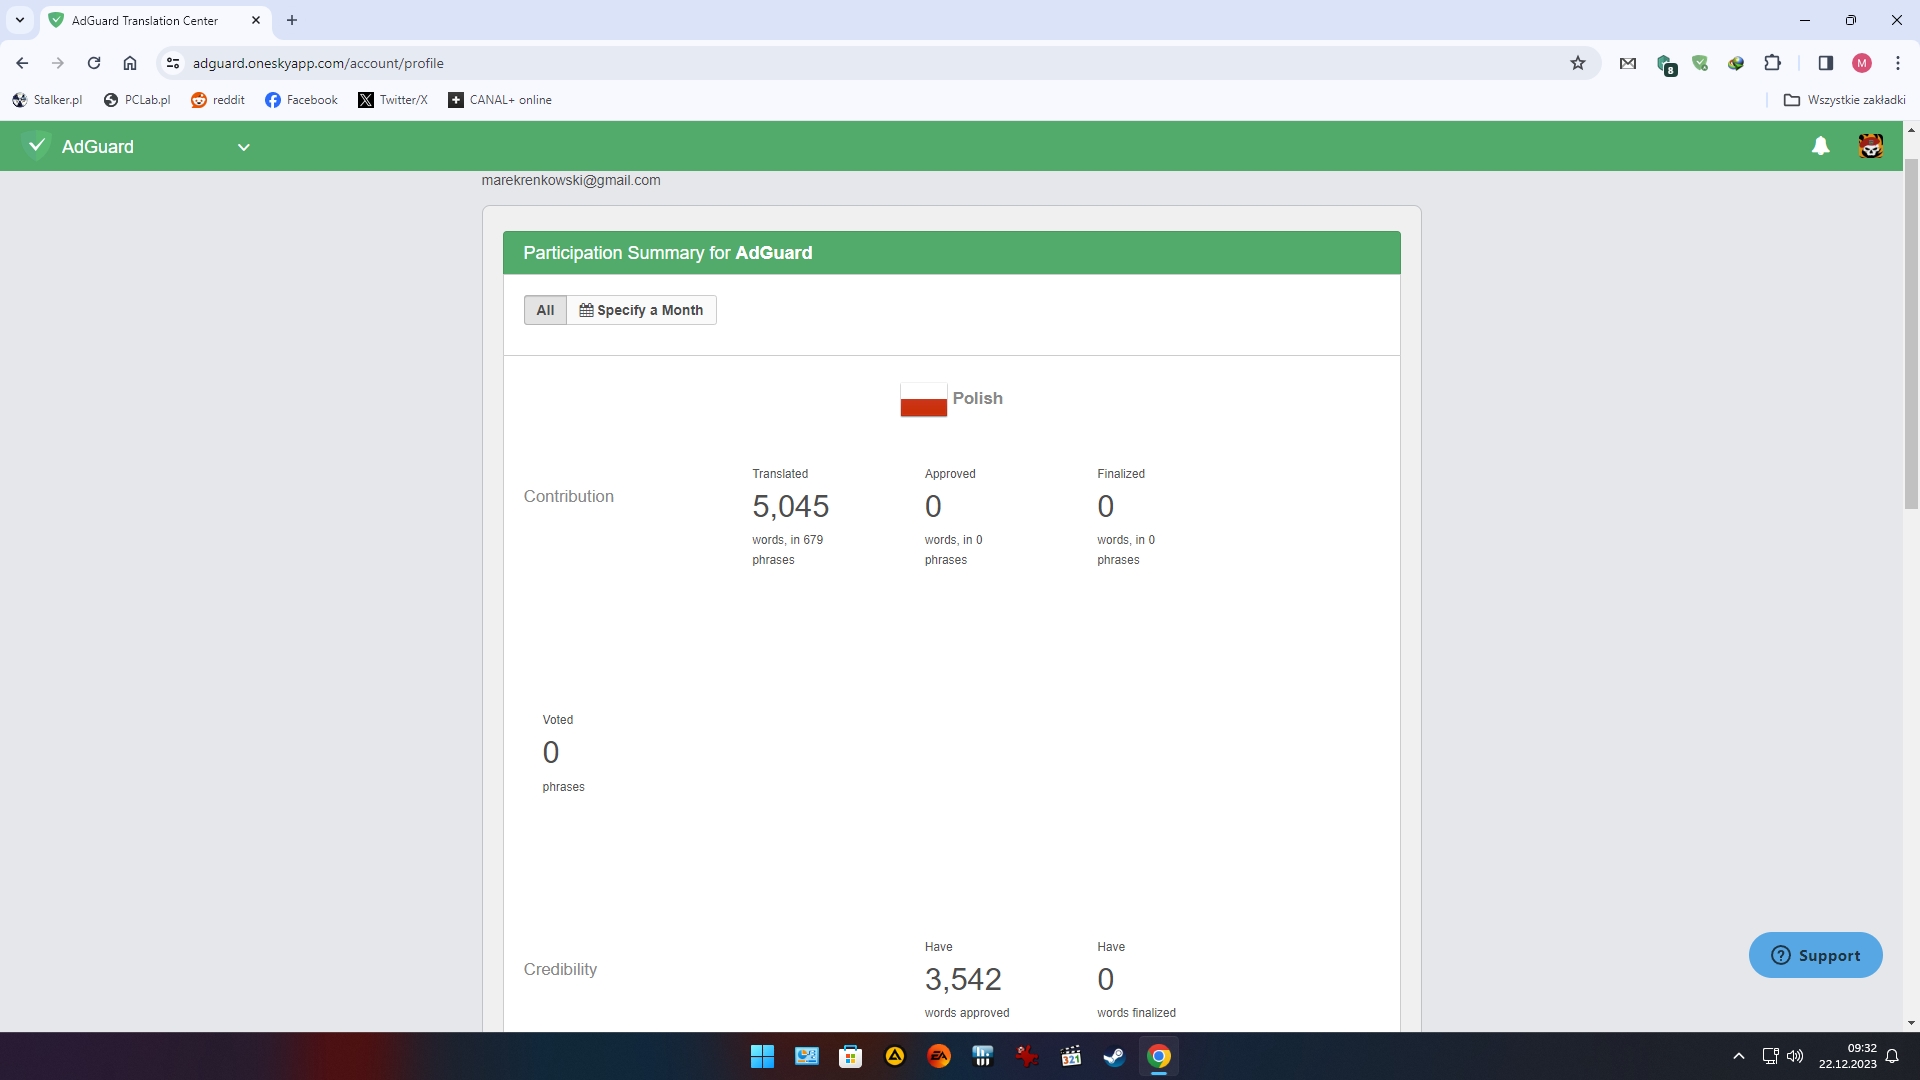Image resolution: width=1920 pixels, height=1080 pixels.
Task: Choose Specify a Month option
Action: click(641, 310)
